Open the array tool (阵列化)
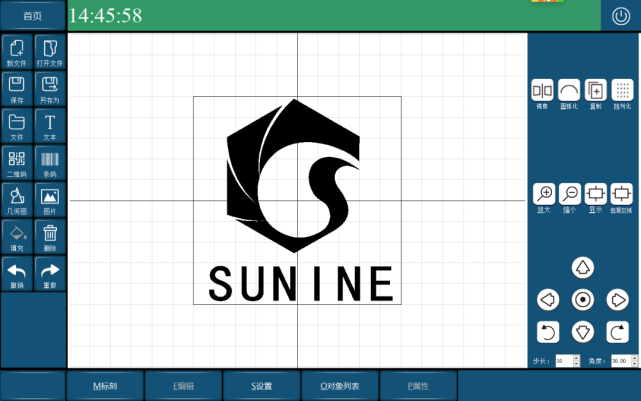 pyautogui.click(x=622, y=90)
